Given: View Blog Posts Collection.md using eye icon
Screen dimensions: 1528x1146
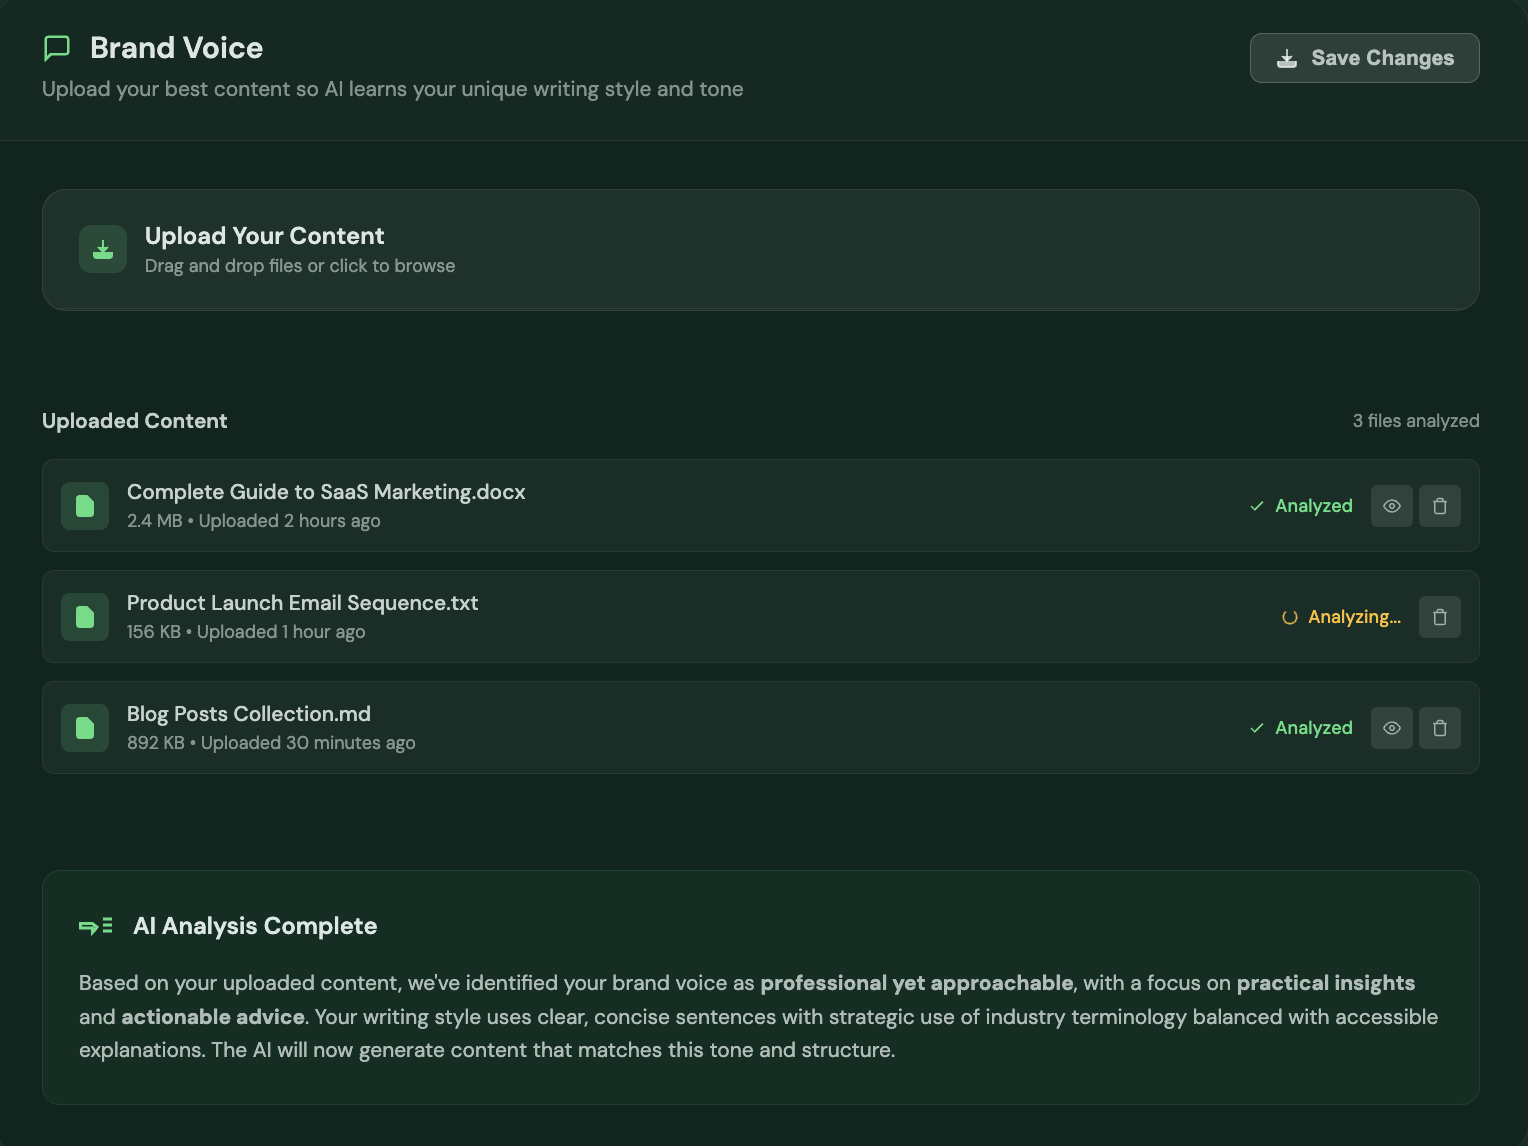Looking at the screenshot, I should [1391, 728].
